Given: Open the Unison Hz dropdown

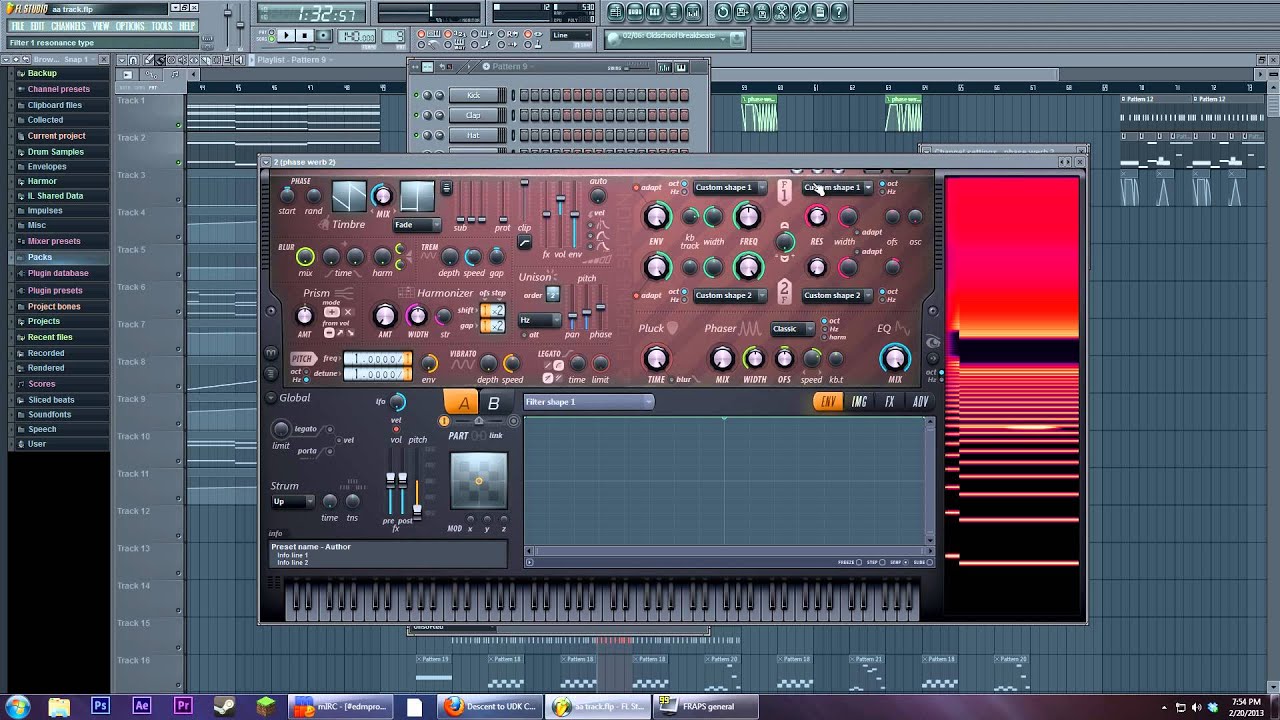Looking at the screenshot, I should (x=539, y=320).
